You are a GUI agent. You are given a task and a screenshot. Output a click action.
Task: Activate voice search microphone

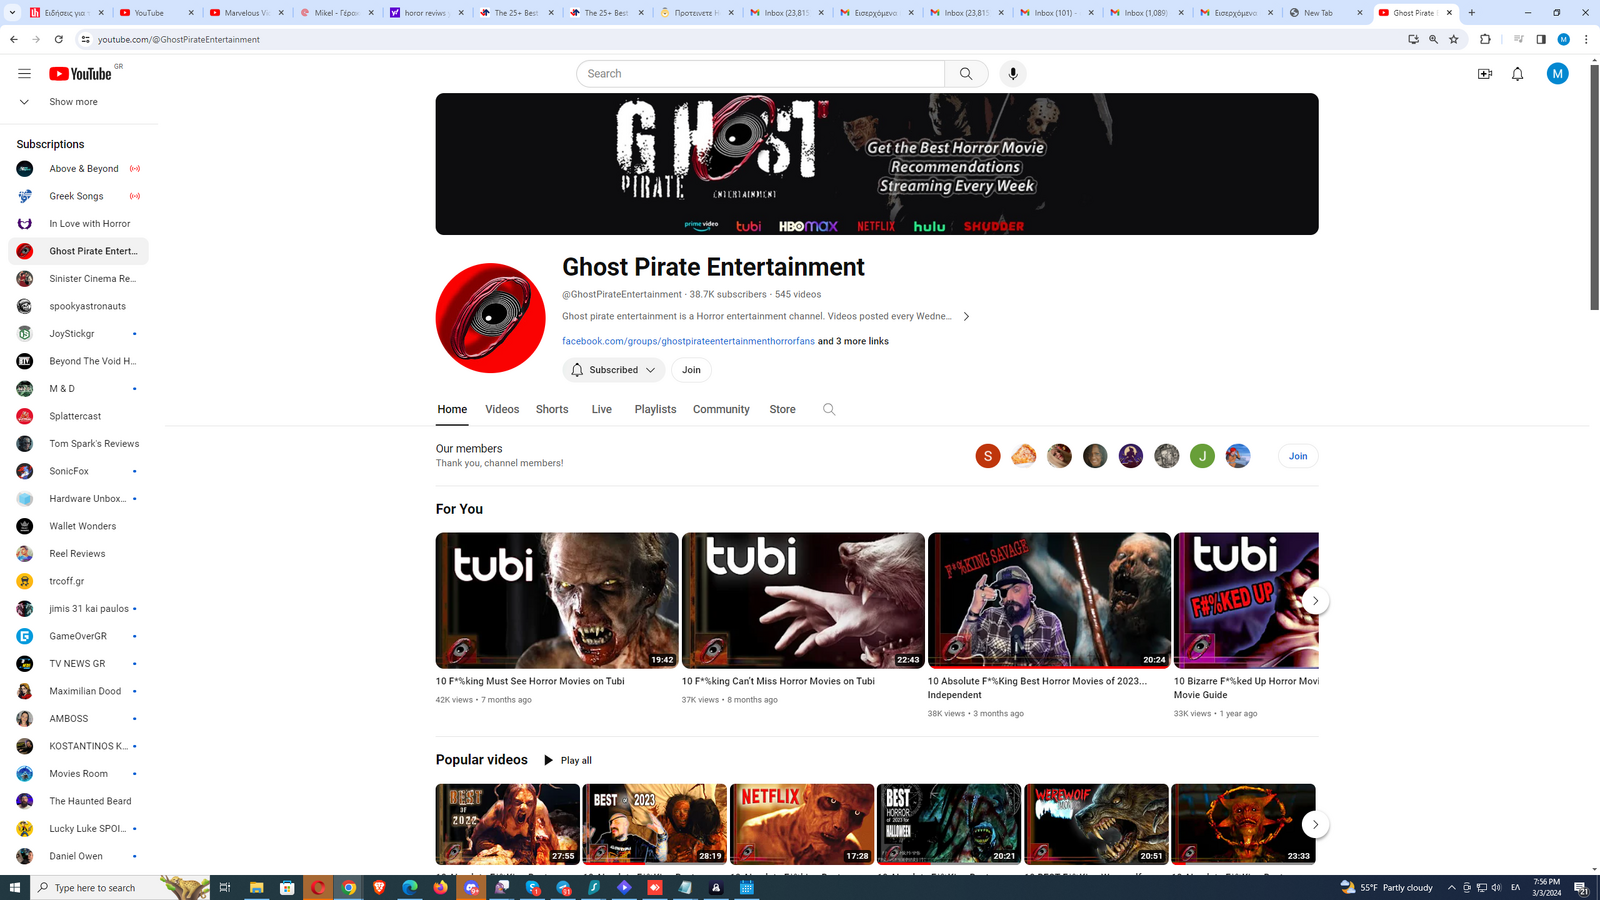click(x=1013, y=74)
